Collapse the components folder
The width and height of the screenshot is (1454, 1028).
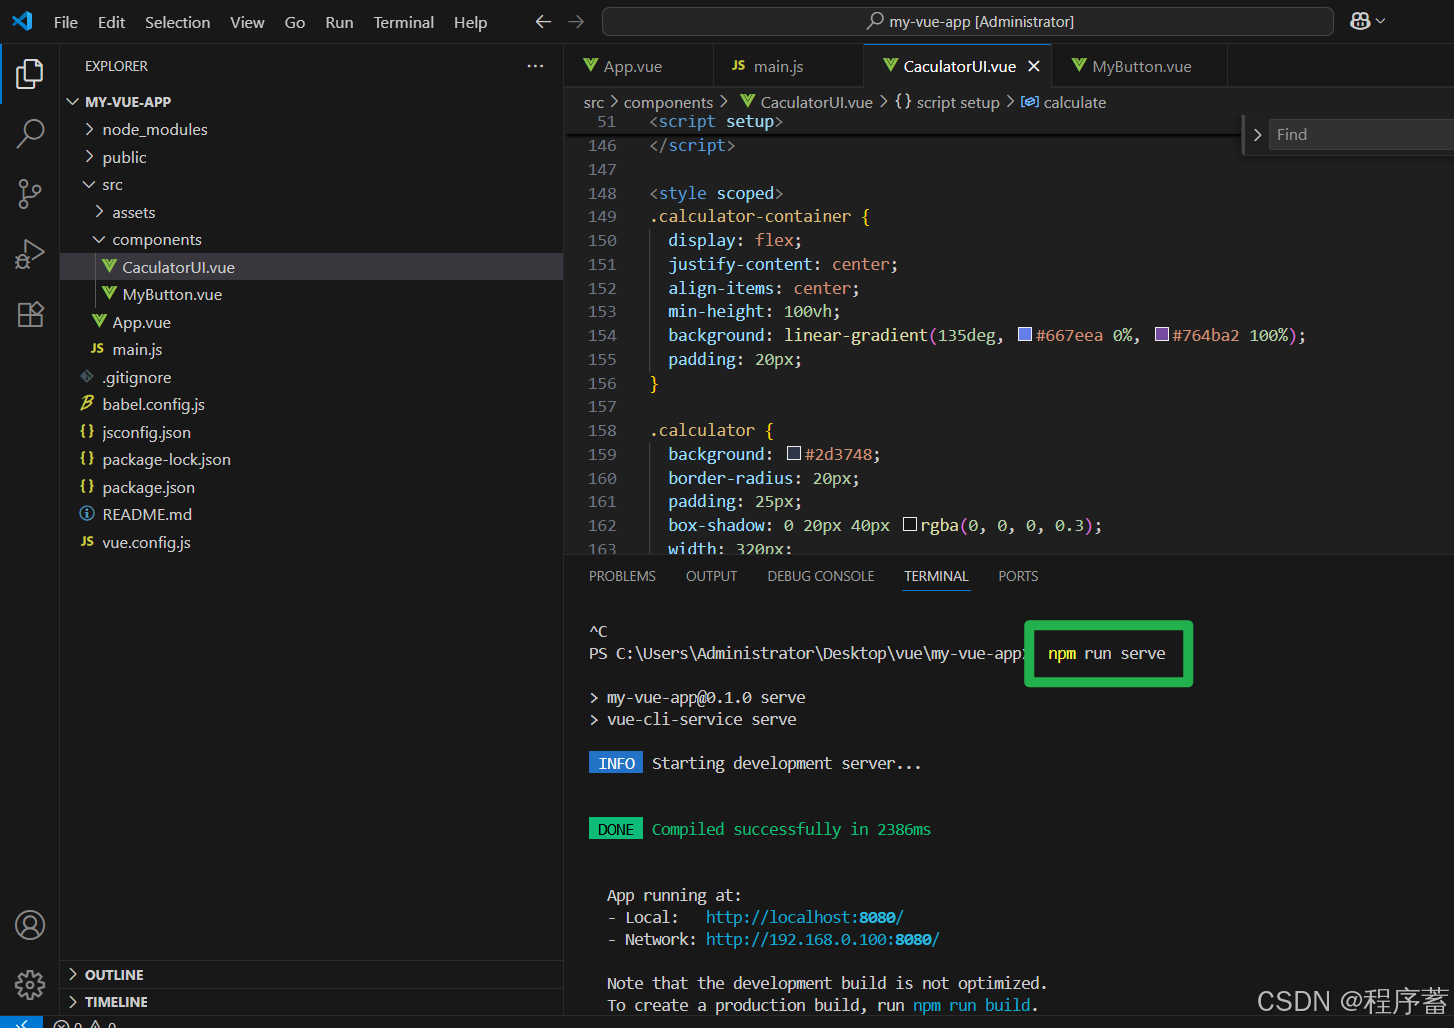pos(311,239)
